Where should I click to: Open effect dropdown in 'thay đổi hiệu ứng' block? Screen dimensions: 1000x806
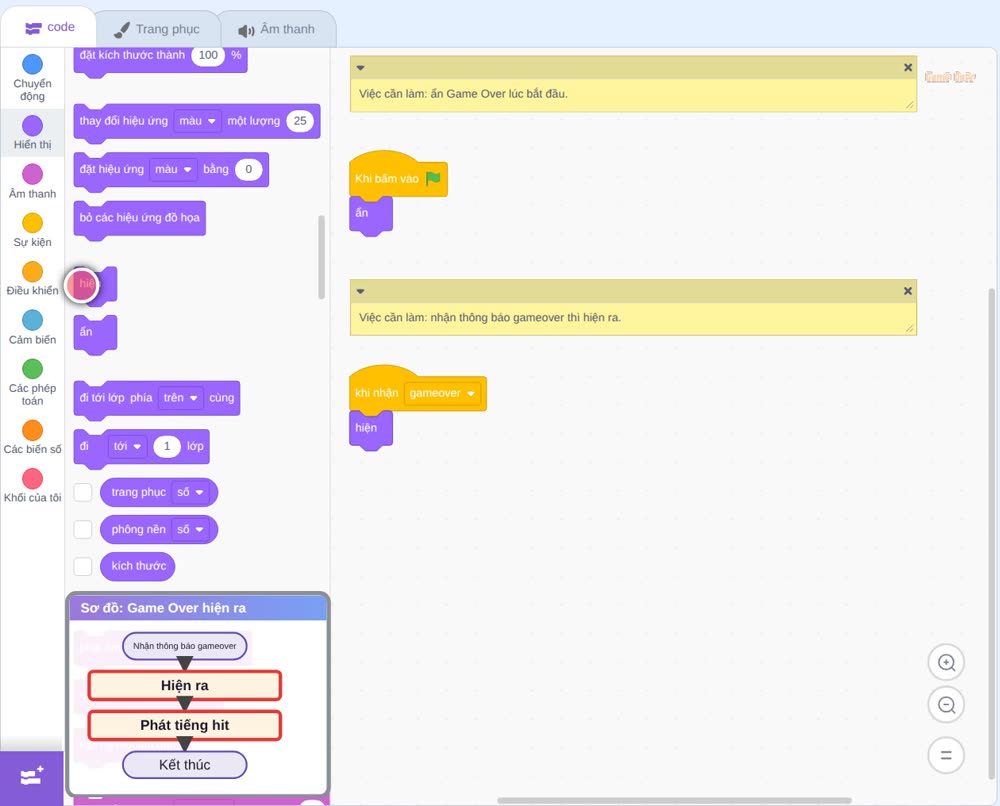(x=196, y=121)
